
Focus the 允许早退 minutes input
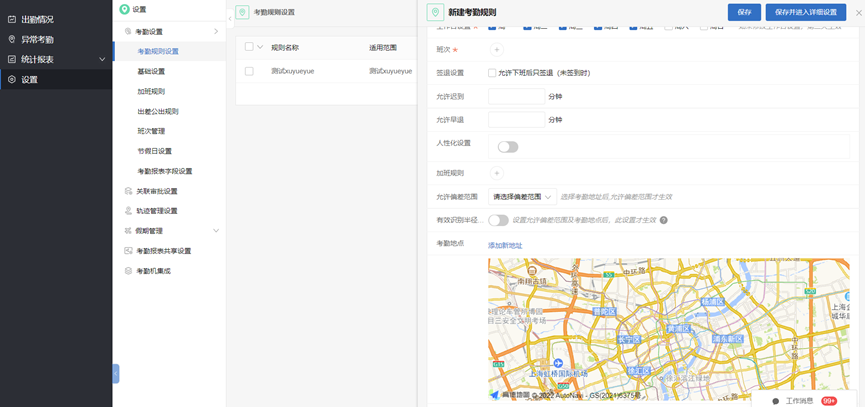point(516,120)
